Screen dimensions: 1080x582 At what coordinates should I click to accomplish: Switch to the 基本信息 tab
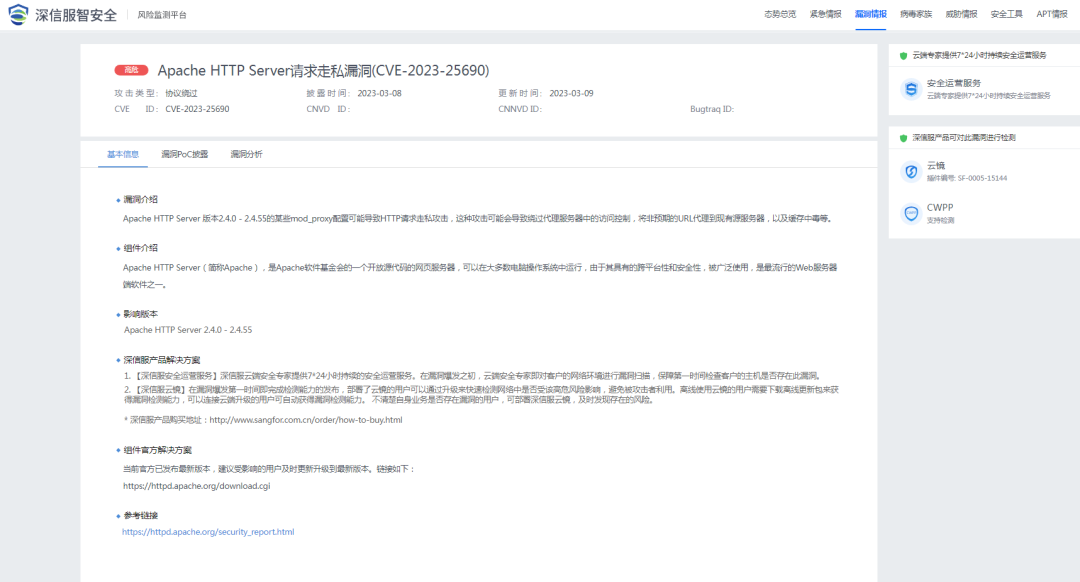pyautogui.click(x=123, y=154)
